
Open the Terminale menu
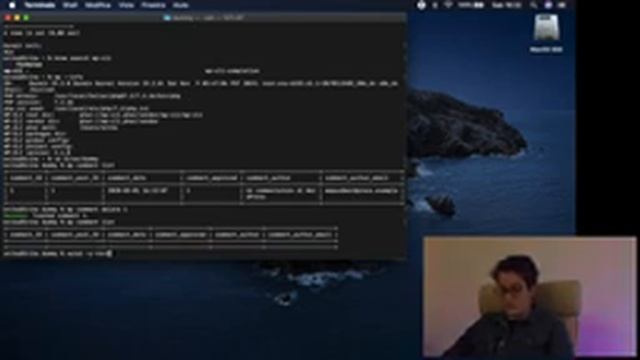click(x=40, y=5)
